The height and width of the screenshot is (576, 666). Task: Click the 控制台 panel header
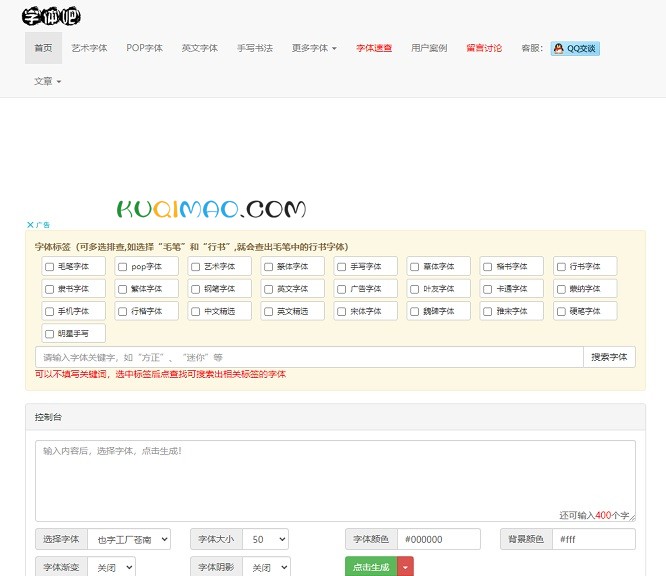(335, 417)
